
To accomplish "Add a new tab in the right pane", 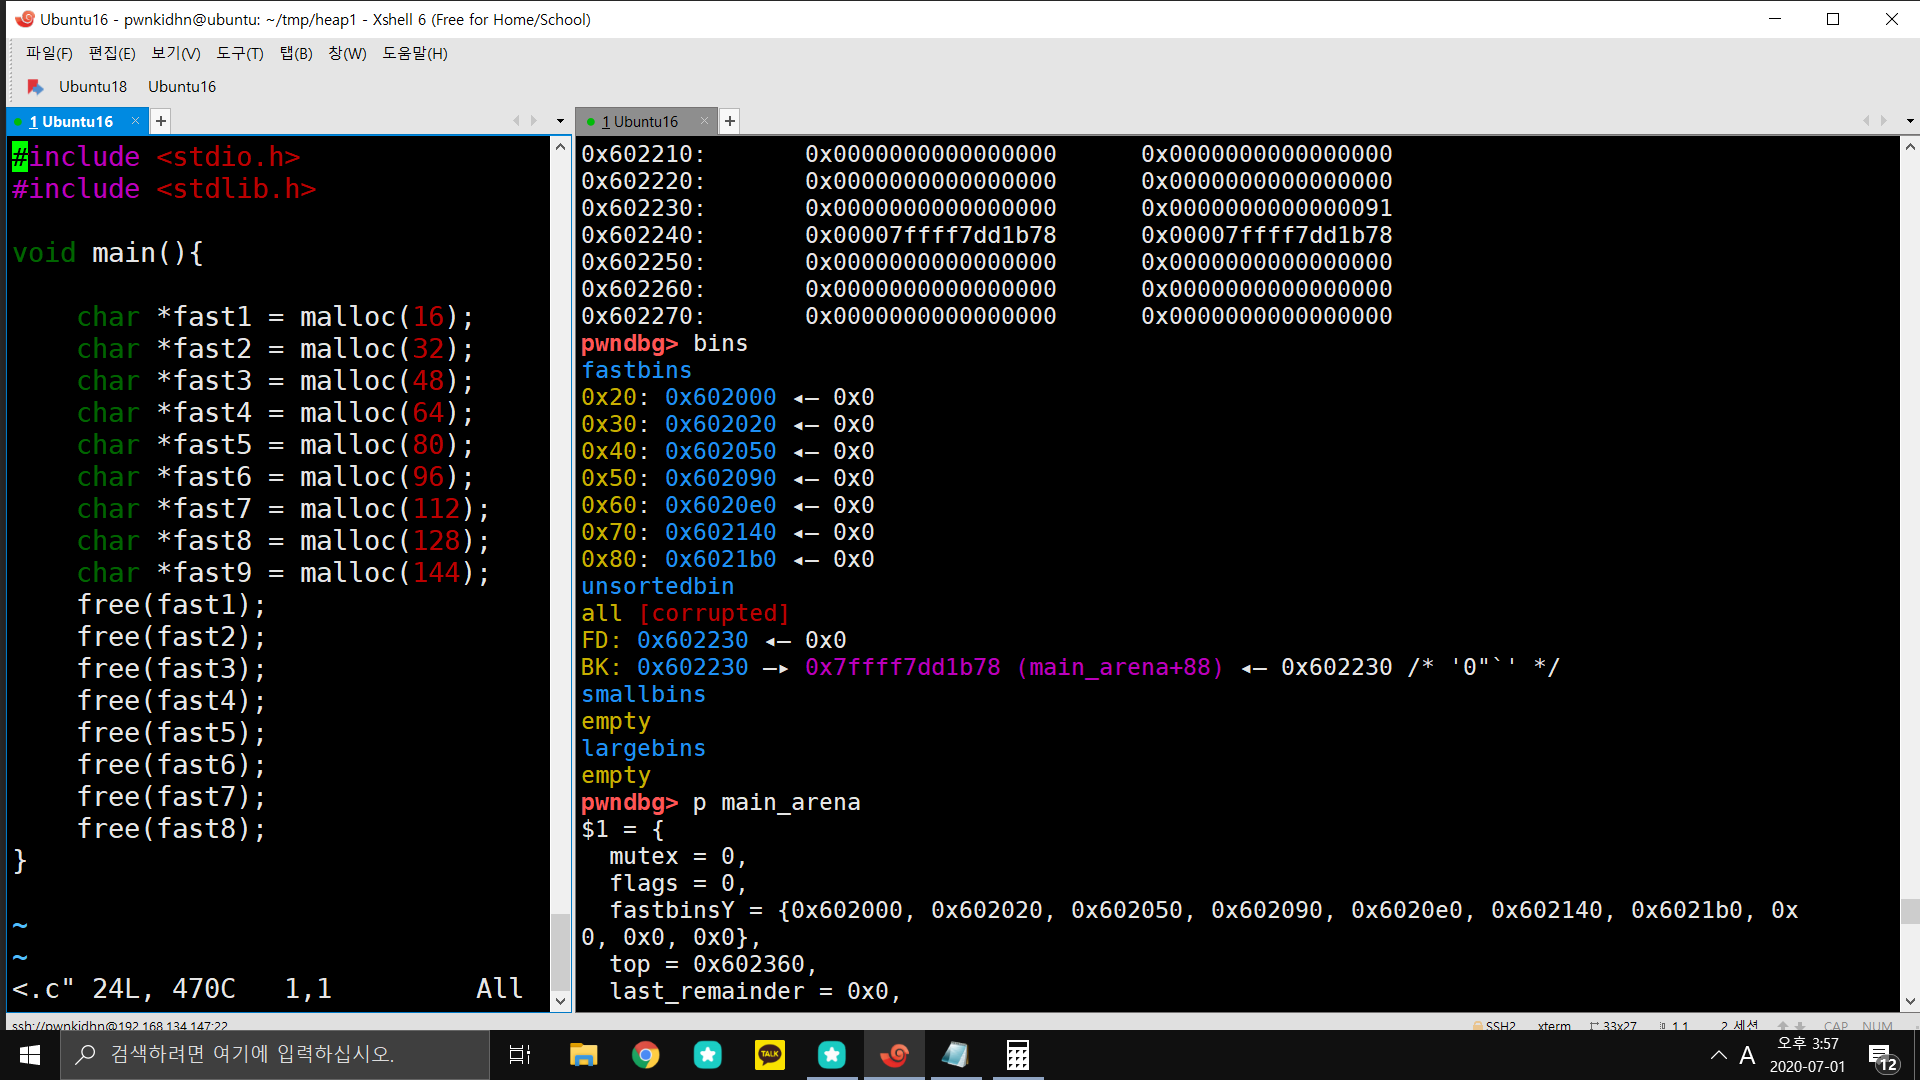I will [730, 121].
